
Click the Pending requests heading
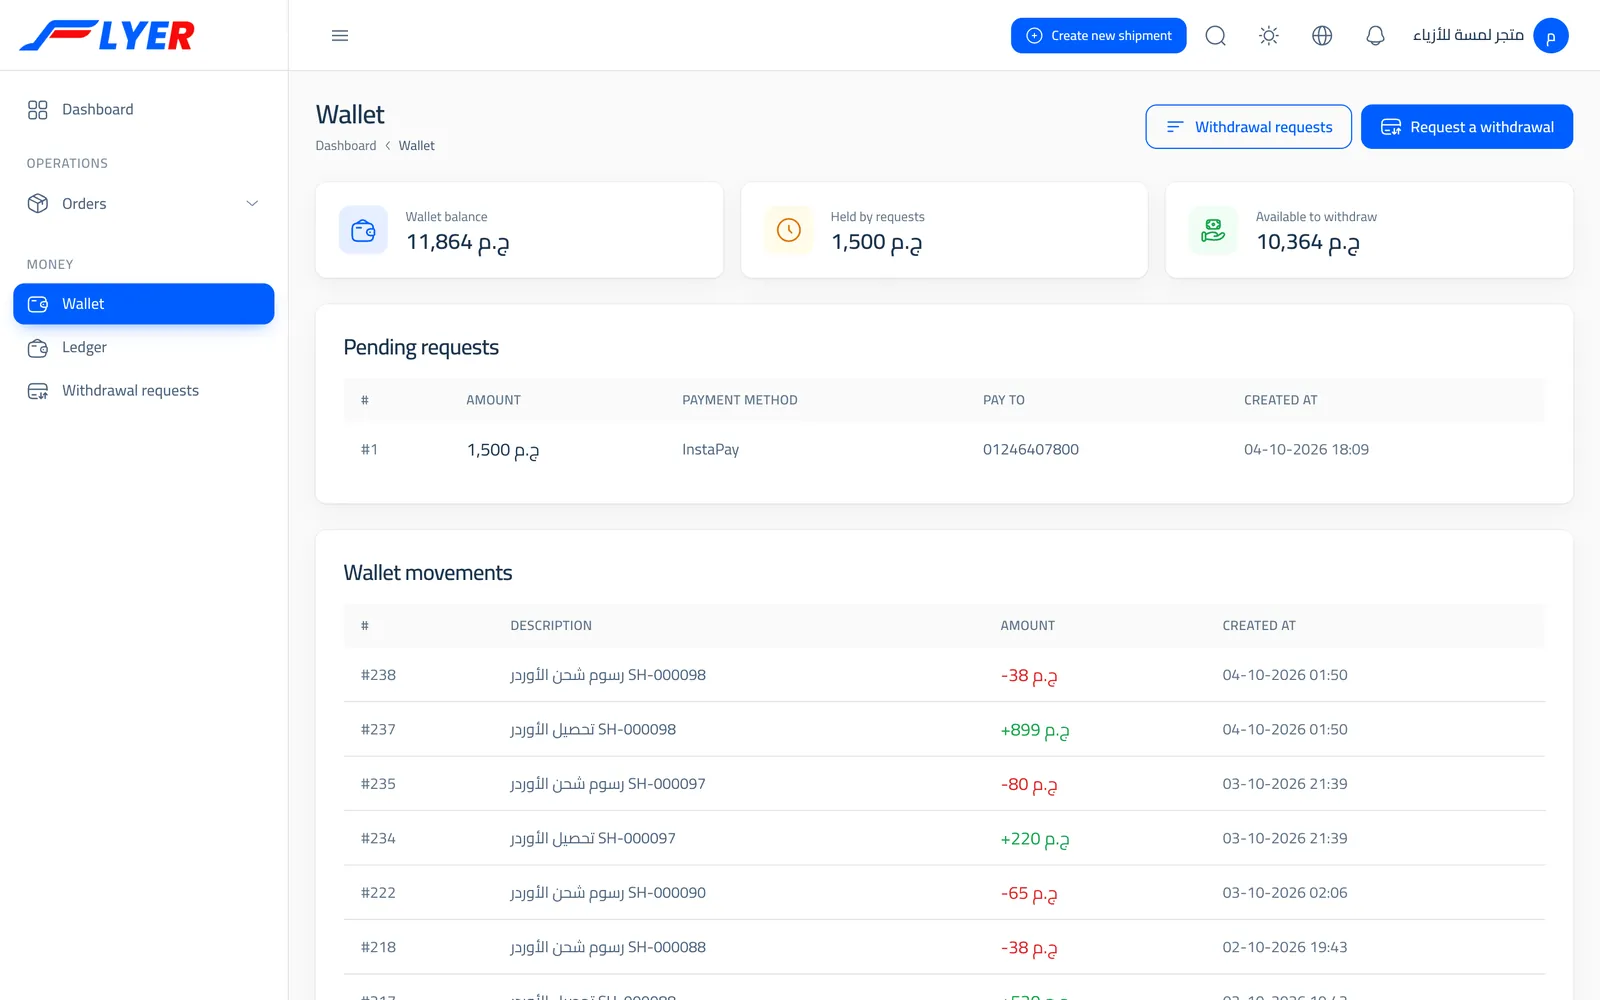tap(421, 347)
